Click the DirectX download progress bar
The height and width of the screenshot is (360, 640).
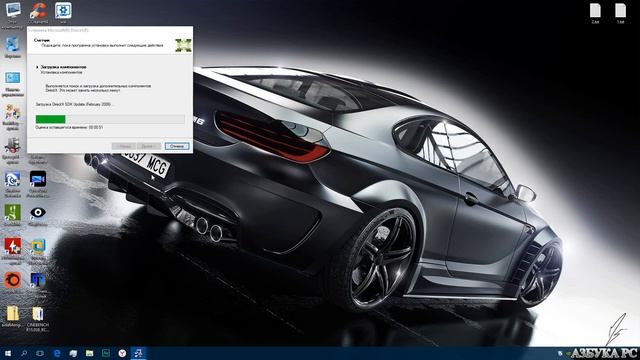pos(110,119)
